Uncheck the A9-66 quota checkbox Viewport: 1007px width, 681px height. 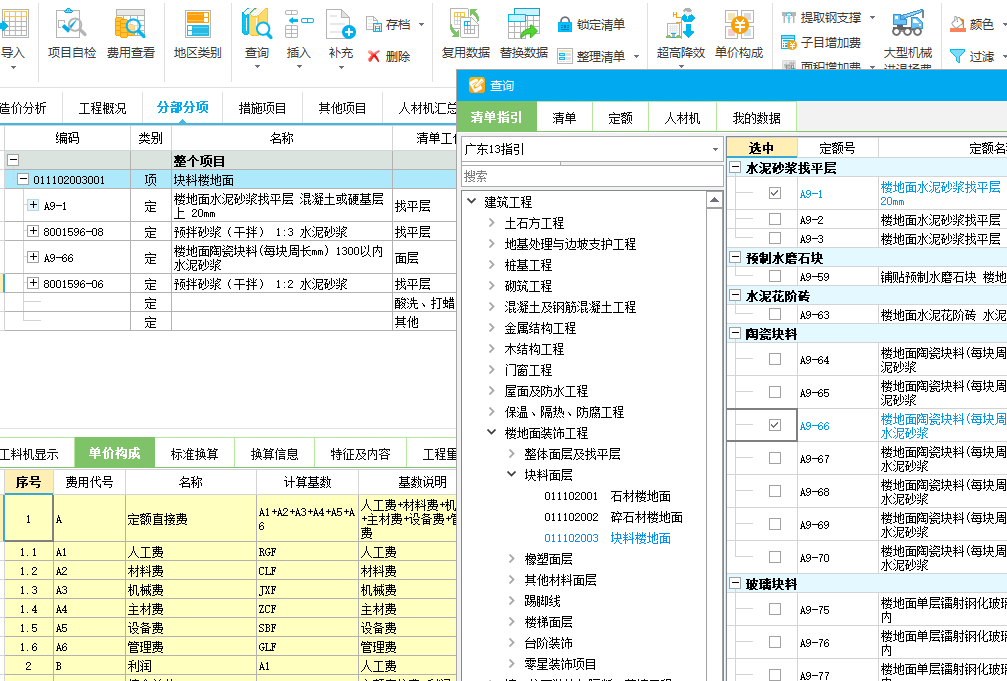(x=775, y=425)
